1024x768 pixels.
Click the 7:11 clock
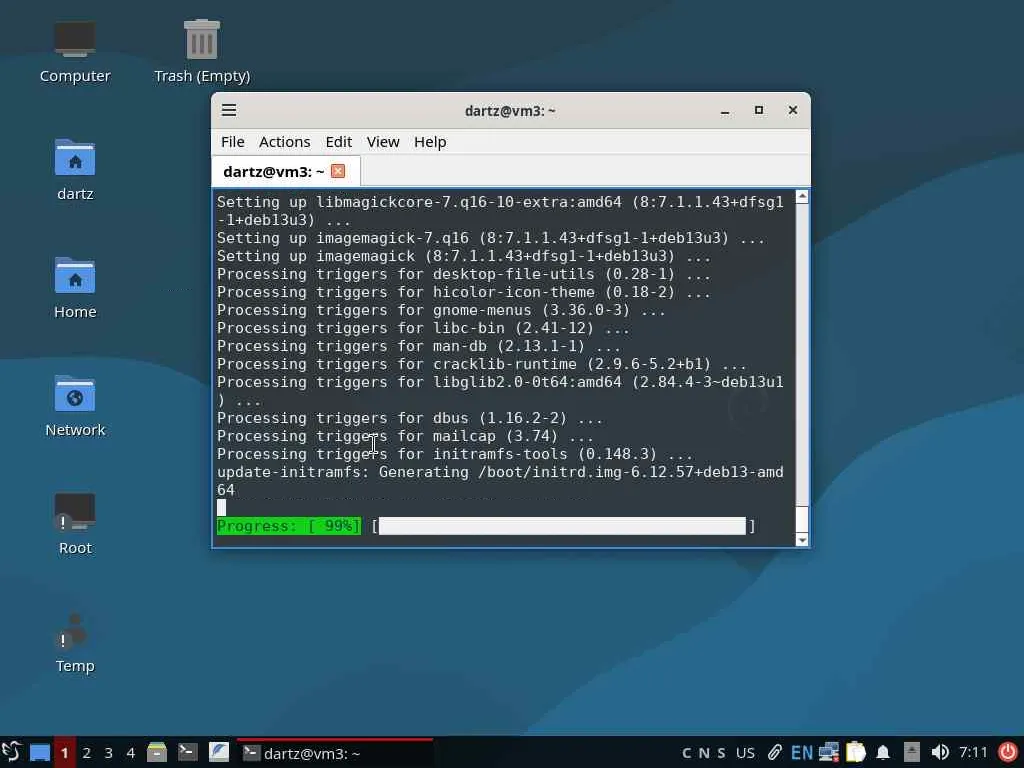973,753
